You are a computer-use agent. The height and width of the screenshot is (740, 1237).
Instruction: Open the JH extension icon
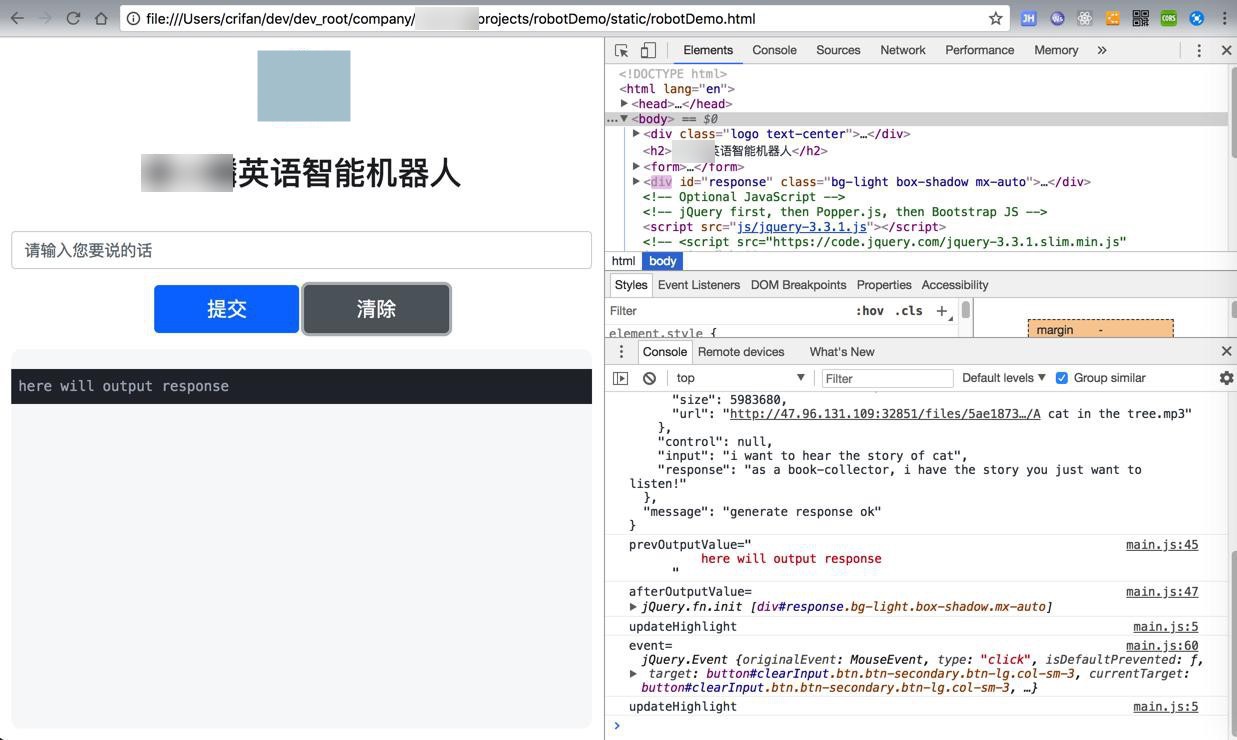[x=1028, y=18]
